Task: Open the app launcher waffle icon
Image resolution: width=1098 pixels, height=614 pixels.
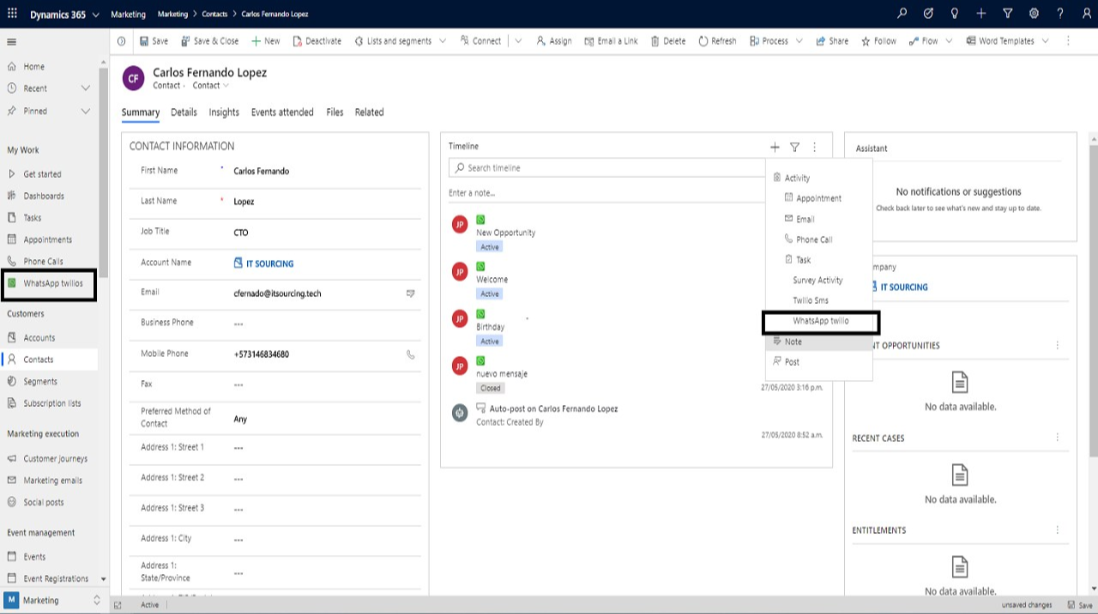Action: pyautogui.click(x=12, y=13)
